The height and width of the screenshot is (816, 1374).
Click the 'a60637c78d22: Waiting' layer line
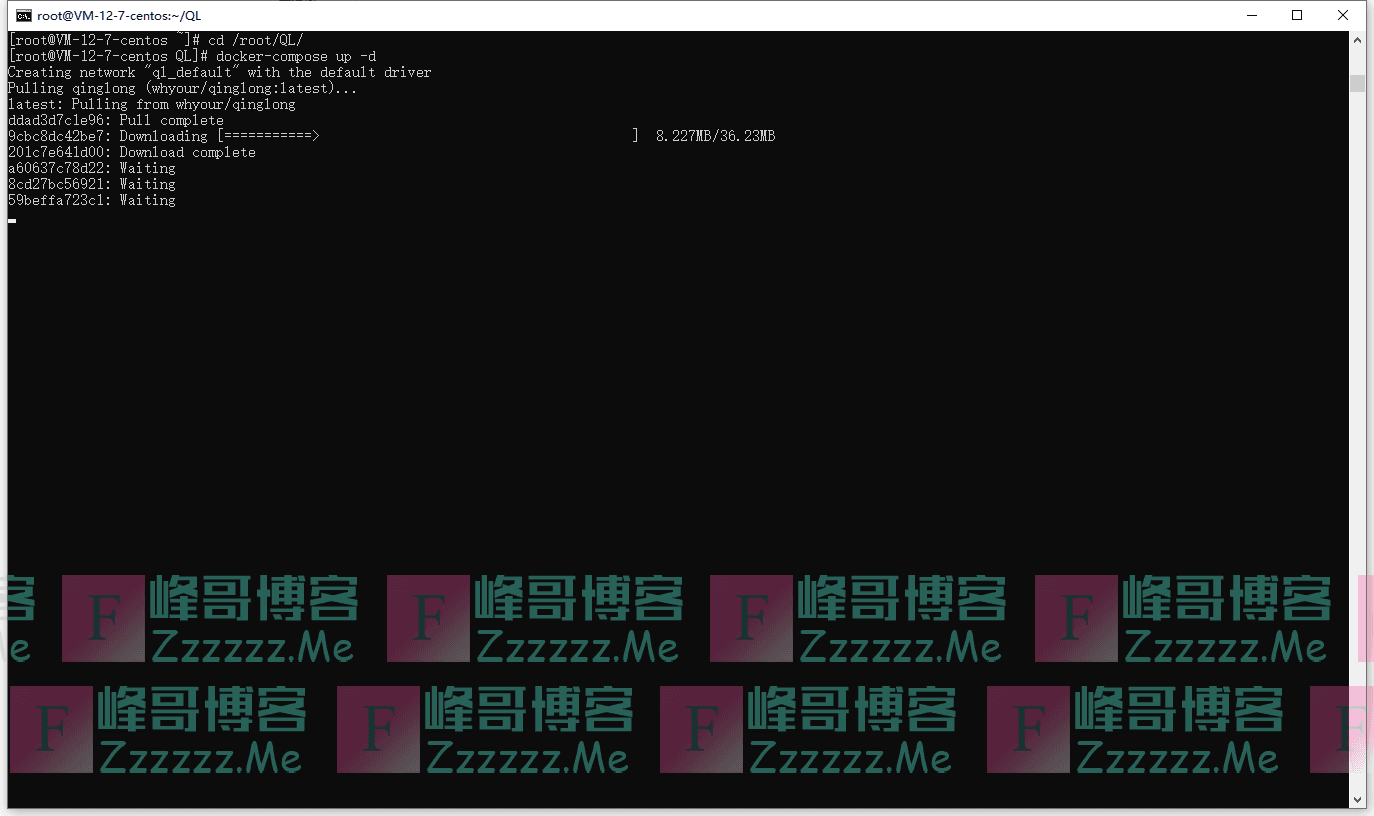click(x=91, y=168)
